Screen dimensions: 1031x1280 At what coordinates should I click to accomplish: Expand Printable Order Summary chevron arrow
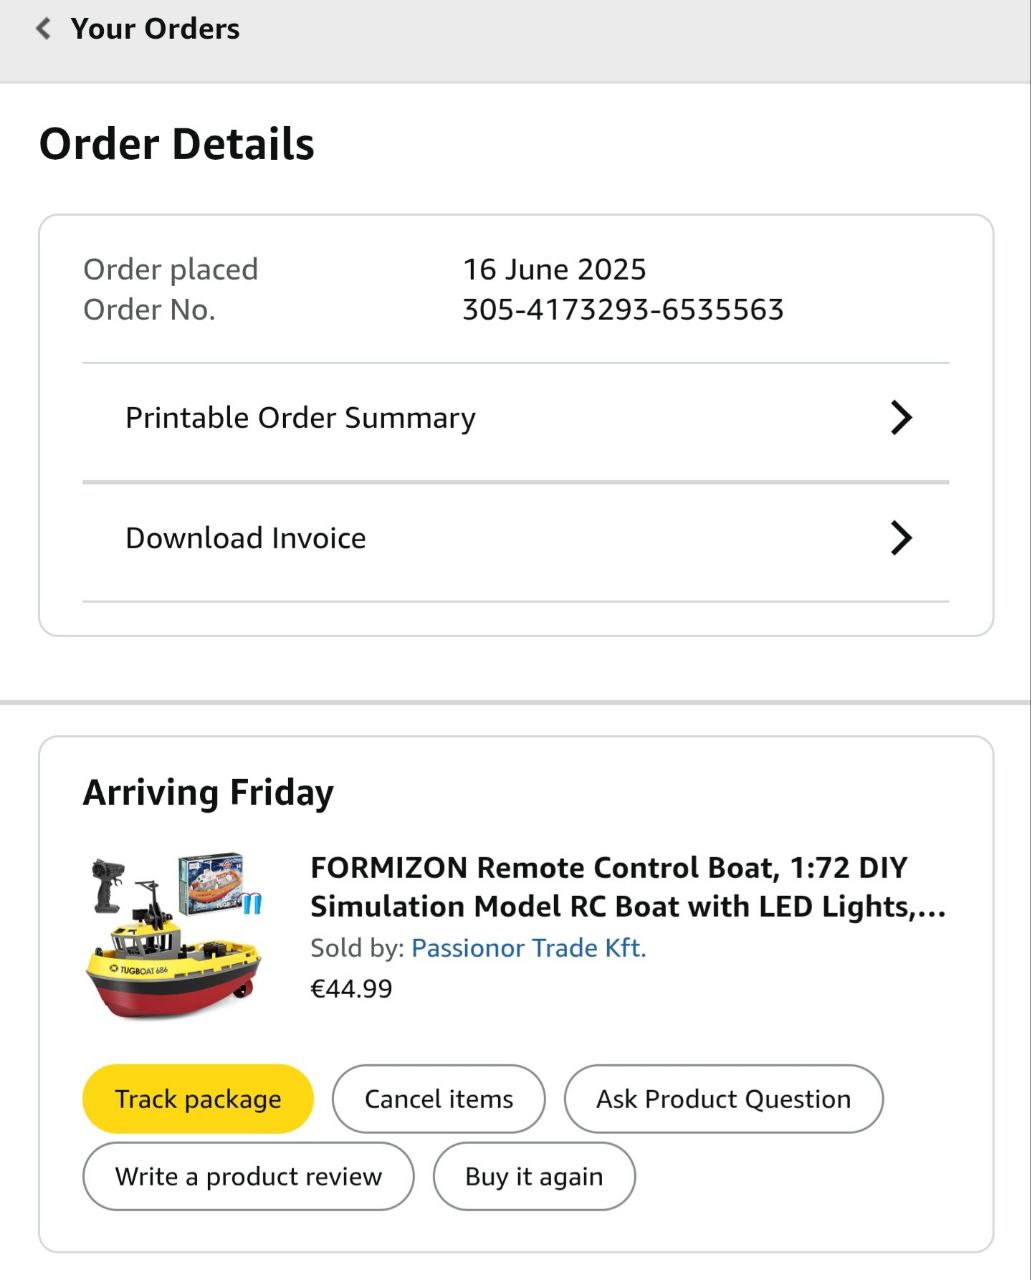[x=900, y=418]
